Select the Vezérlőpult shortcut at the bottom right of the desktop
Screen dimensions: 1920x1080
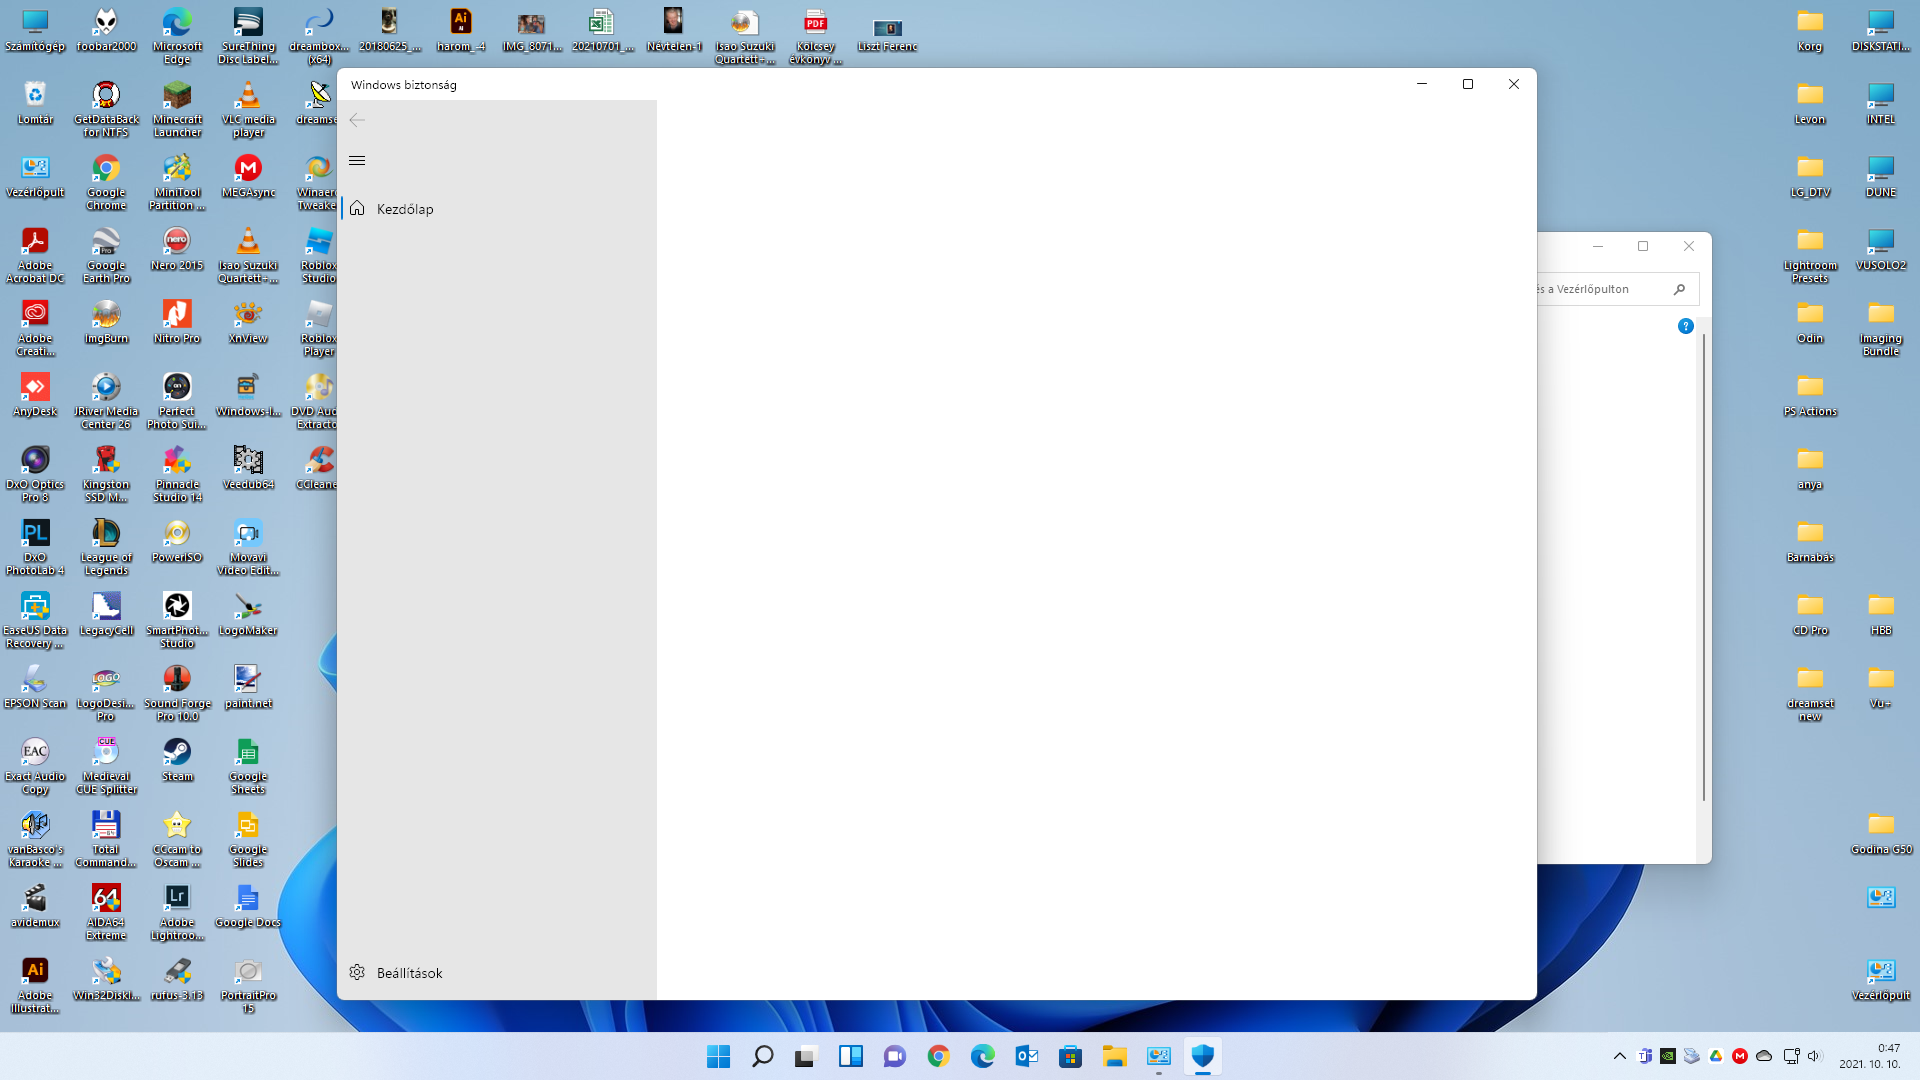coord(1881,980)
